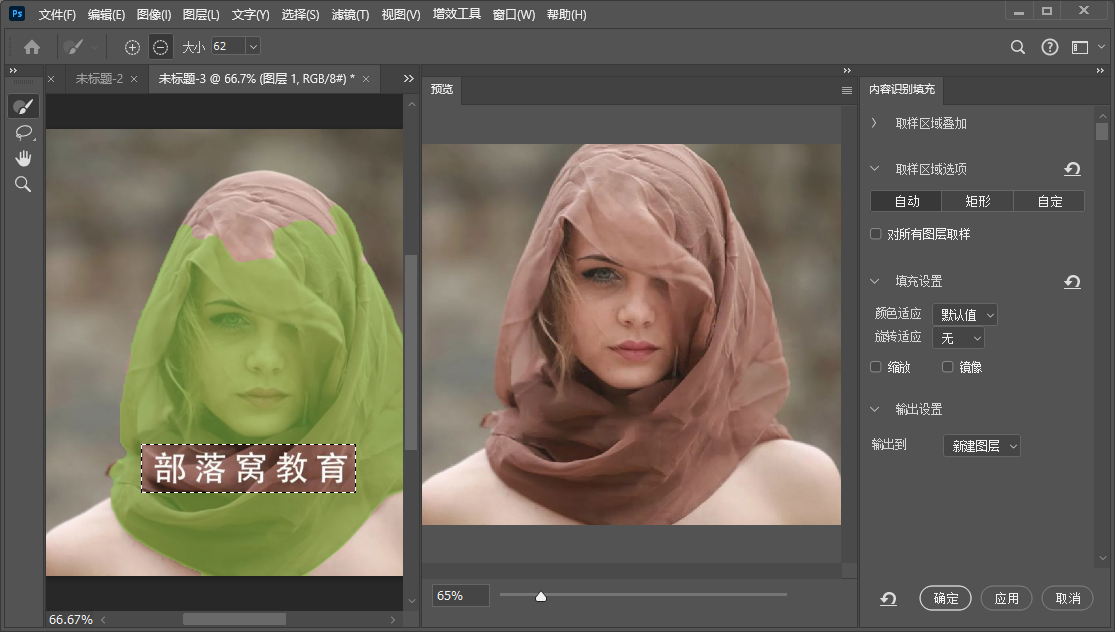Click the add-to-overlay plus icon
Viewport: 1115px width, 632px height.
pos(132,47)
